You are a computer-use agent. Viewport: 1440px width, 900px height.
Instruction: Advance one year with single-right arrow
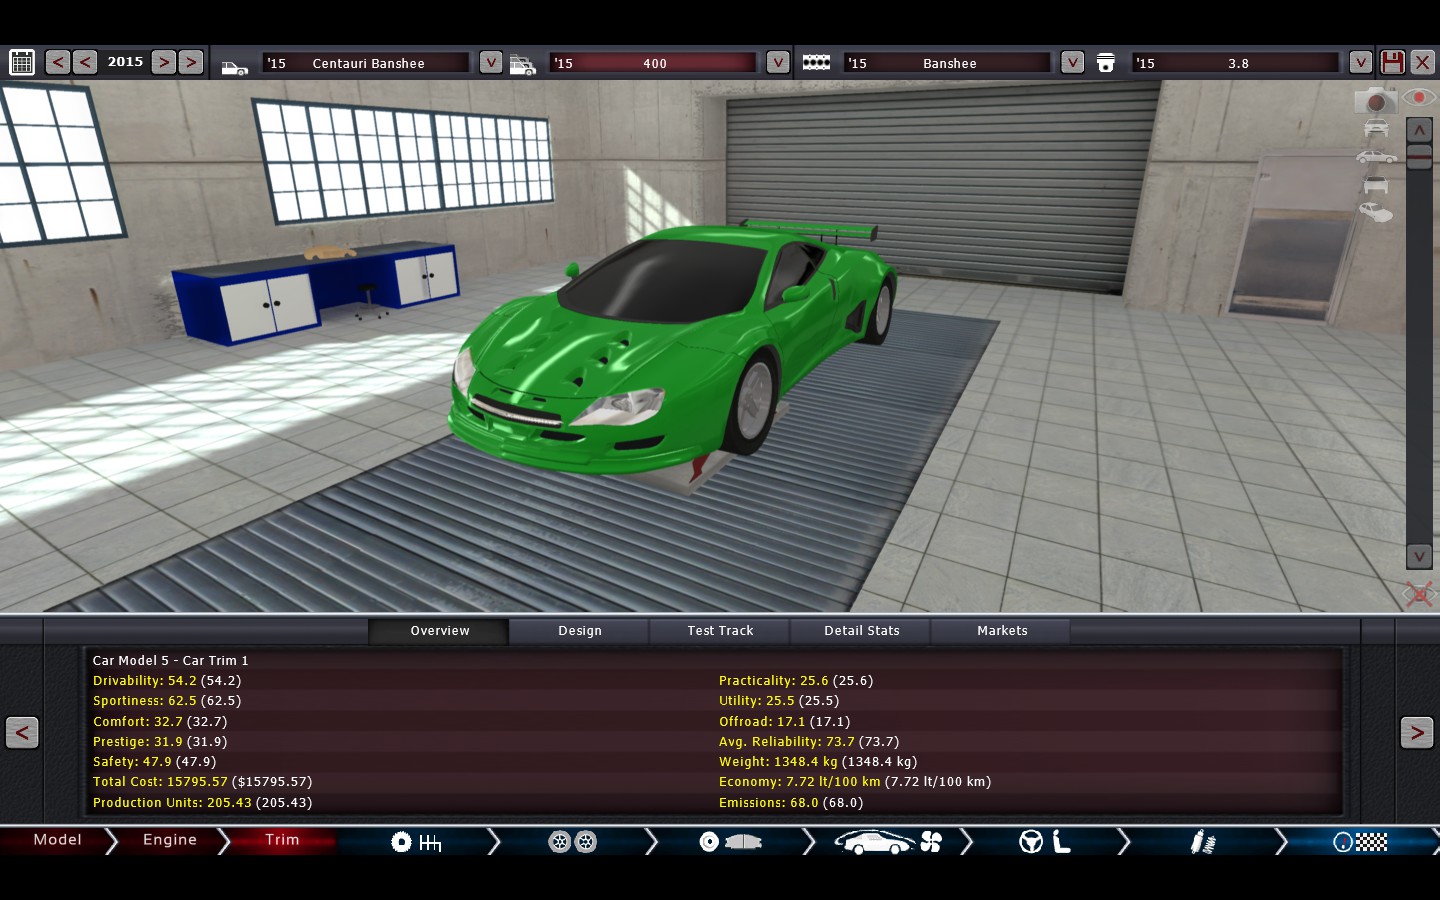tap(164, 62)
